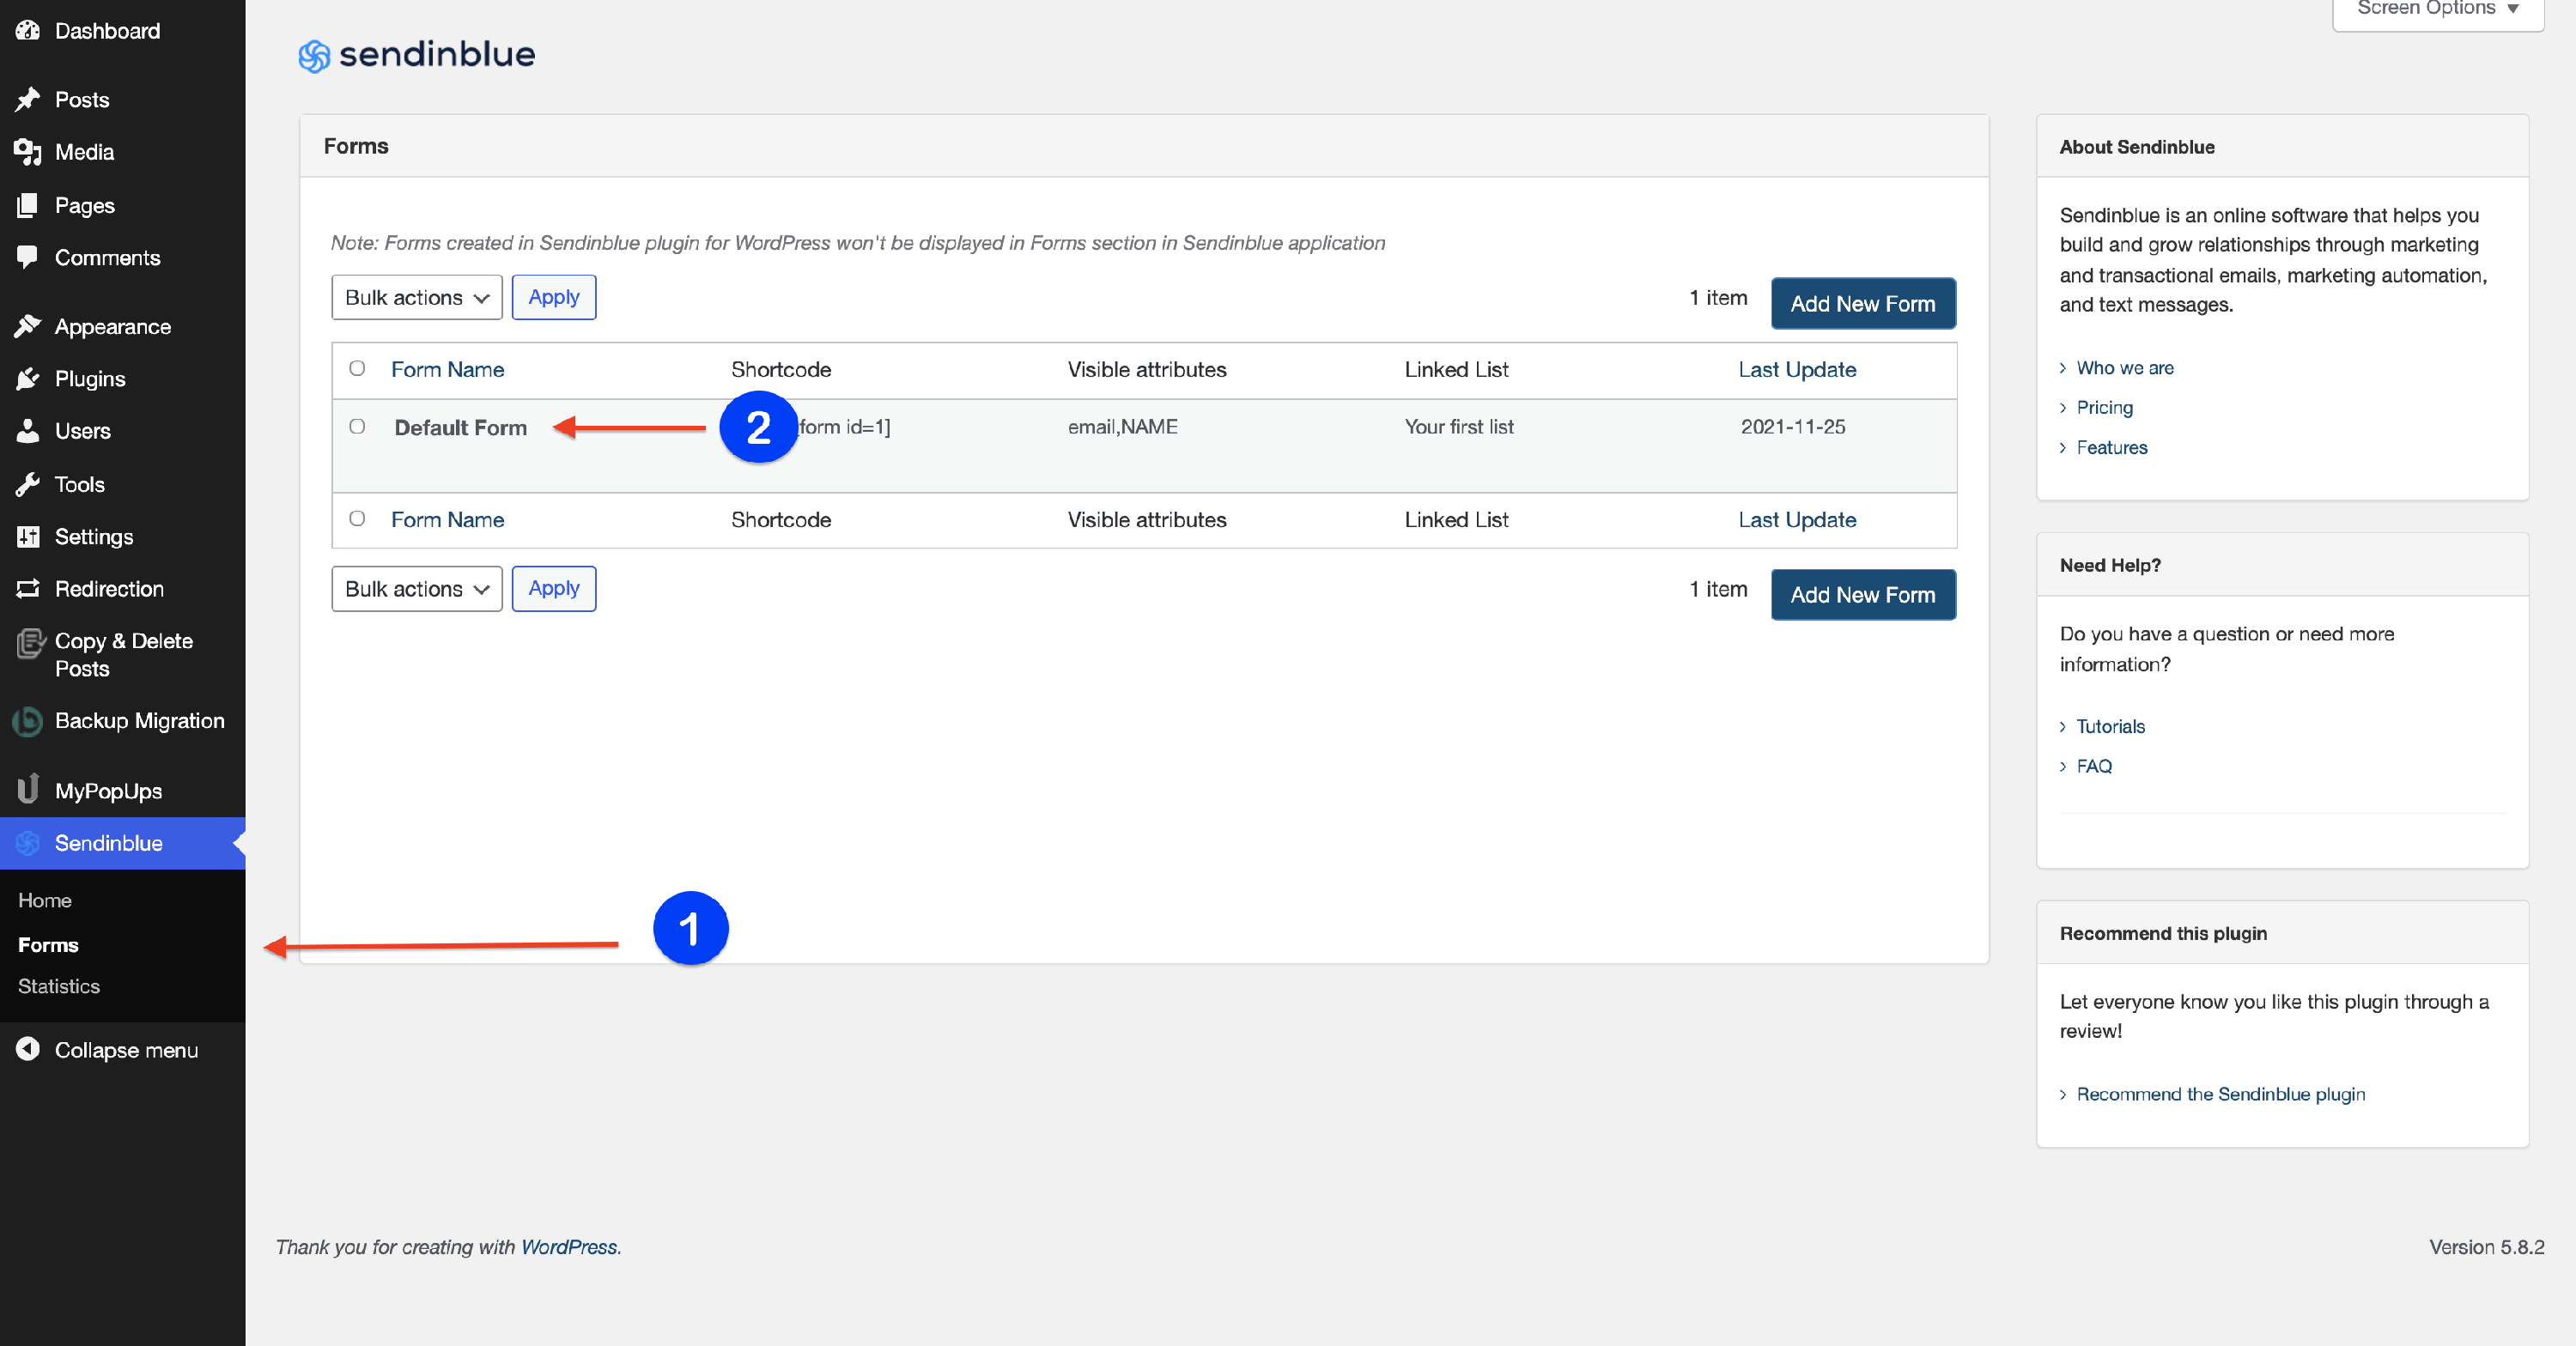Click the Sendinblue logo in the header

pos(416,54)
